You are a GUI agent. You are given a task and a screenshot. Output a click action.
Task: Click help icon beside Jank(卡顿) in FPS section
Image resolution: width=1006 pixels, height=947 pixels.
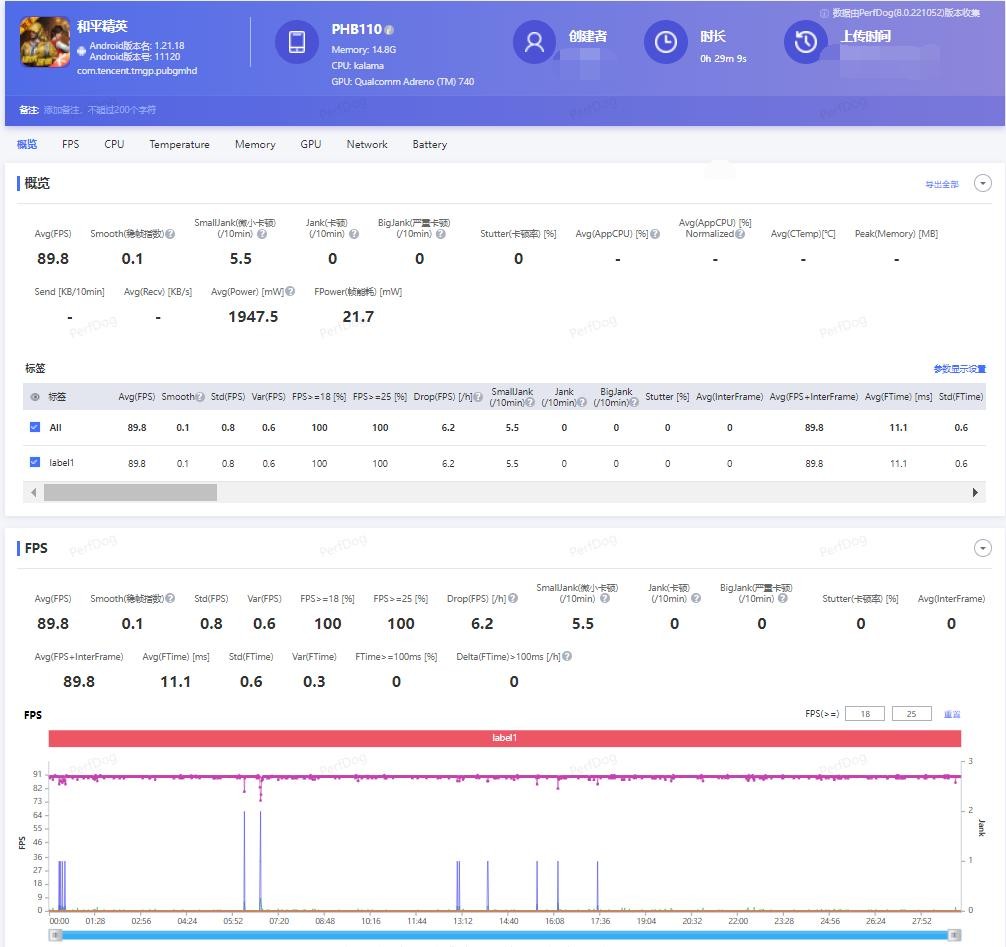696,599
